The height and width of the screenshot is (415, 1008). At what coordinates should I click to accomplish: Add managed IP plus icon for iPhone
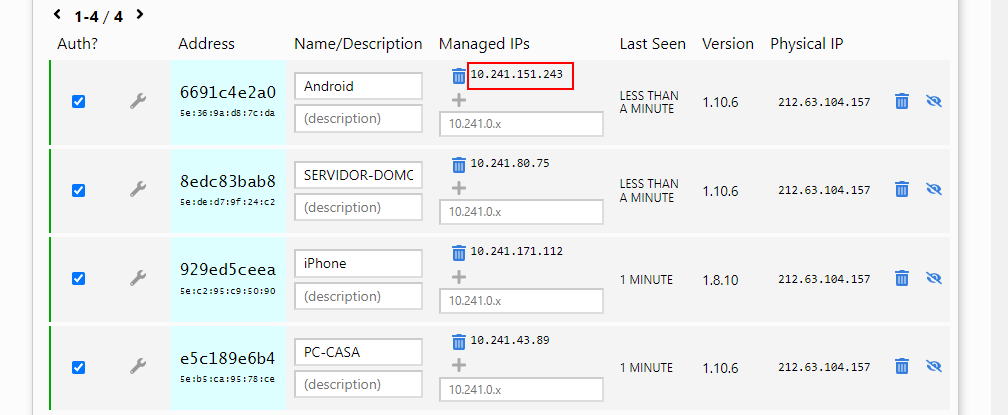pyautogui.click(x=458, y=277)
